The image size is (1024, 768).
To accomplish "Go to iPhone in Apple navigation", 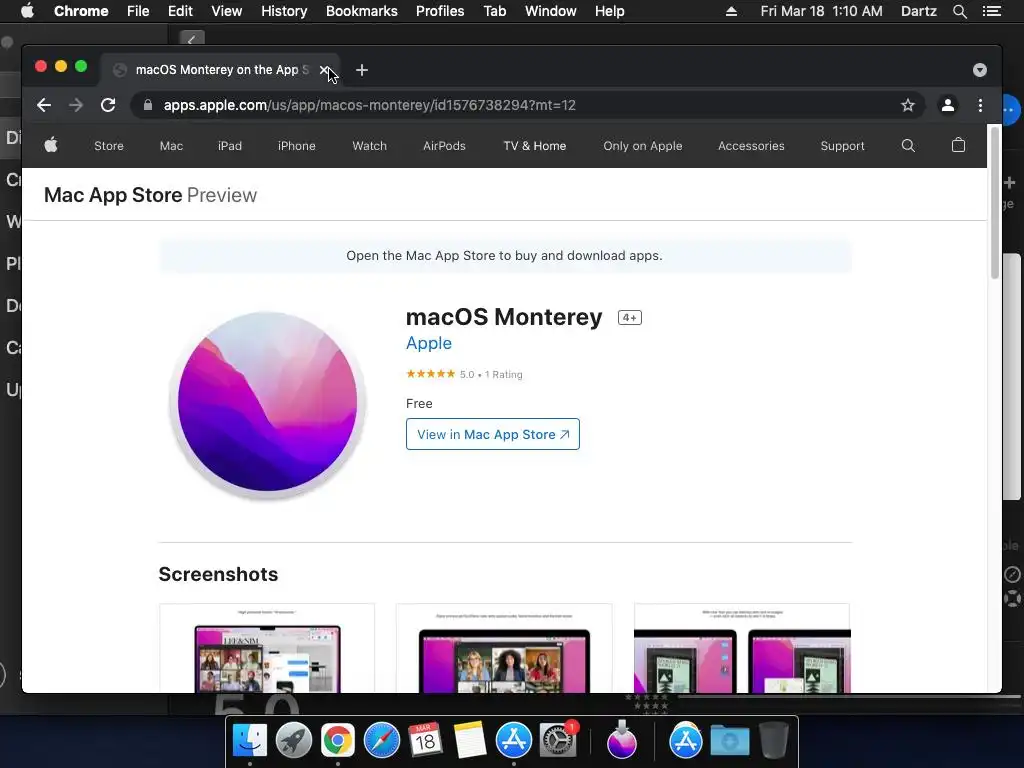I will tap(296, 146).
